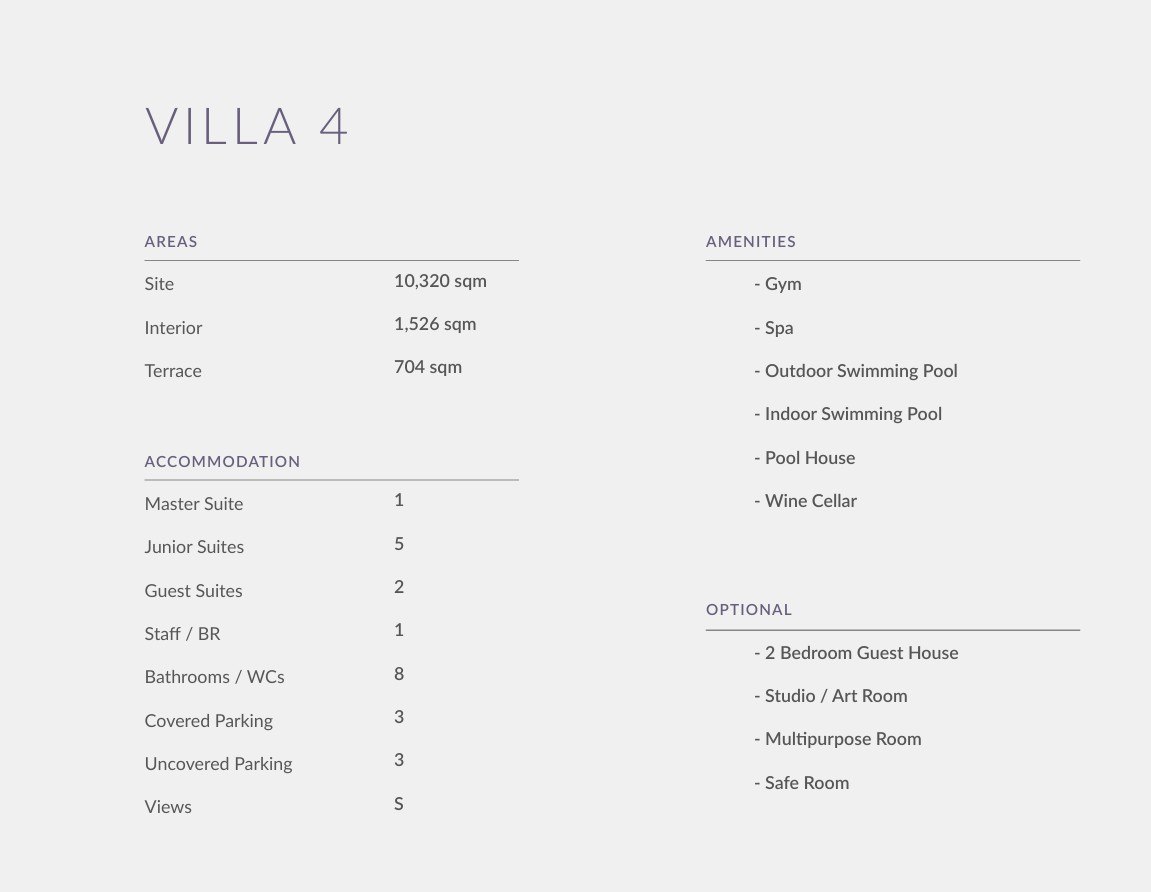Image resolution: width=1151 pixels, height=892 pixels.
Task: Click the Interior value 1,526 sqm
Action: pyautogui.click(x=435, y=324)
